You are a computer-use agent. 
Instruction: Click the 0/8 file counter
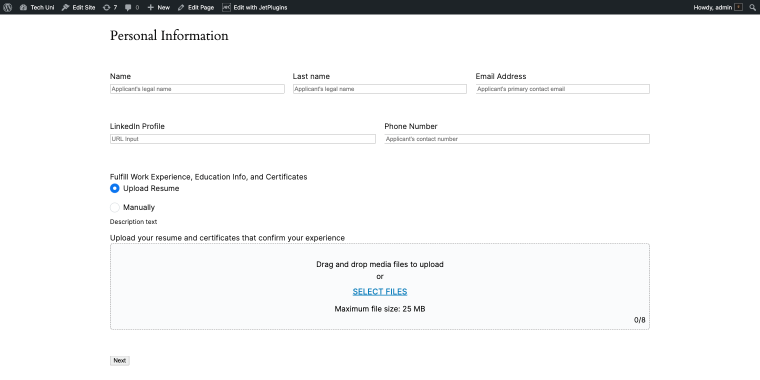click(x=640, y=320)
